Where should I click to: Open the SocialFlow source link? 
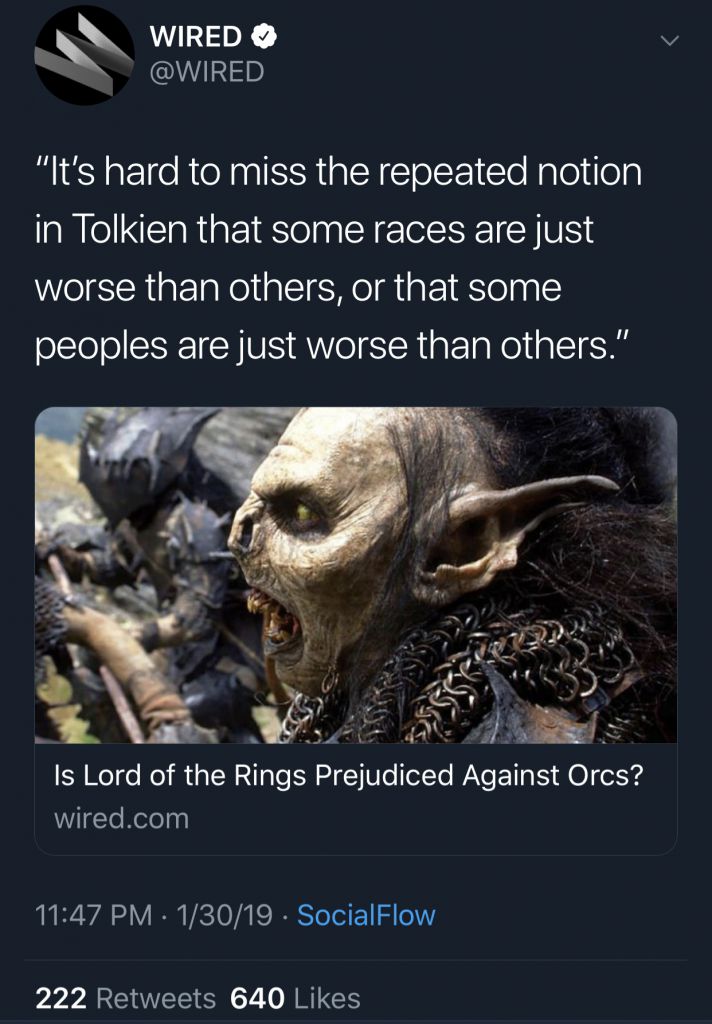pos(366,915)
